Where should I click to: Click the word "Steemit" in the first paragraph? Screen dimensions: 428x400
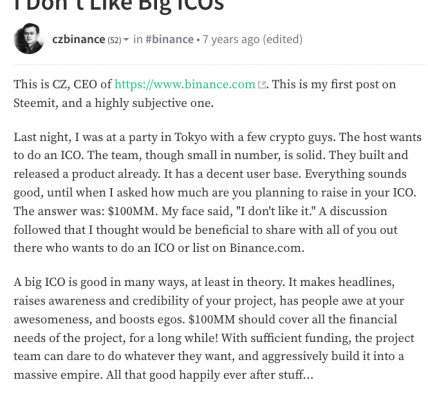point(33,103)
